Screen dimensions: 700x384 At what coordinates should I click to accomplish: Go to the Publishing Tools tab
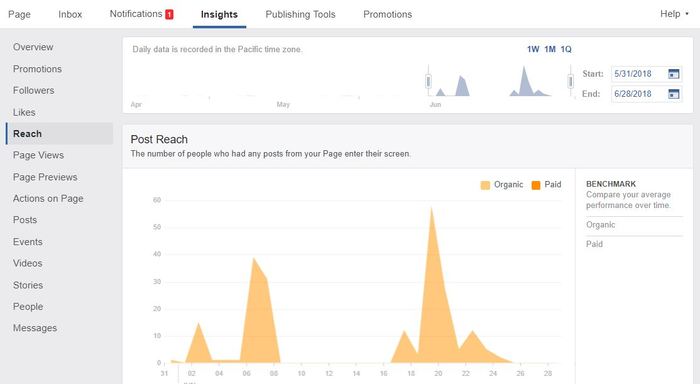tap(300, 14)
